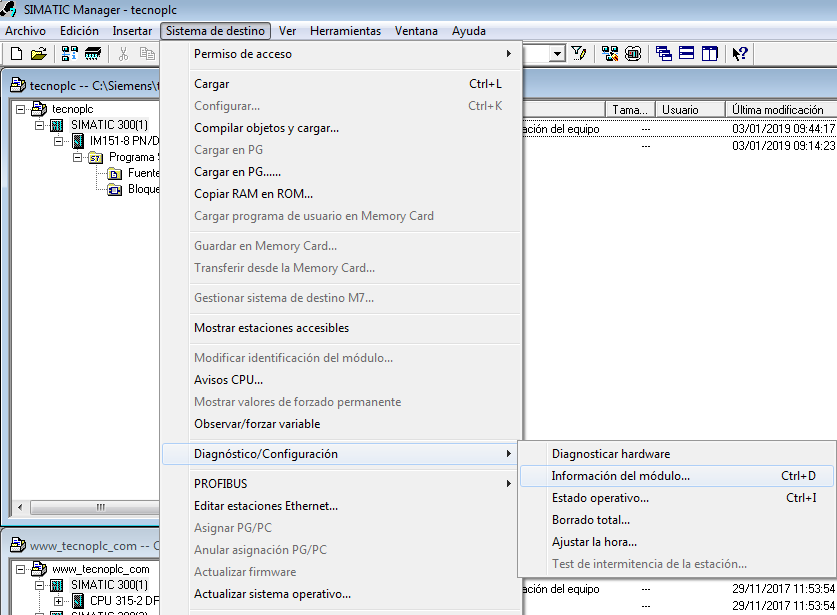Click the Accessible Nodes toolbar icon
This screenshot has width=837, height=615.
coord(69,53)
